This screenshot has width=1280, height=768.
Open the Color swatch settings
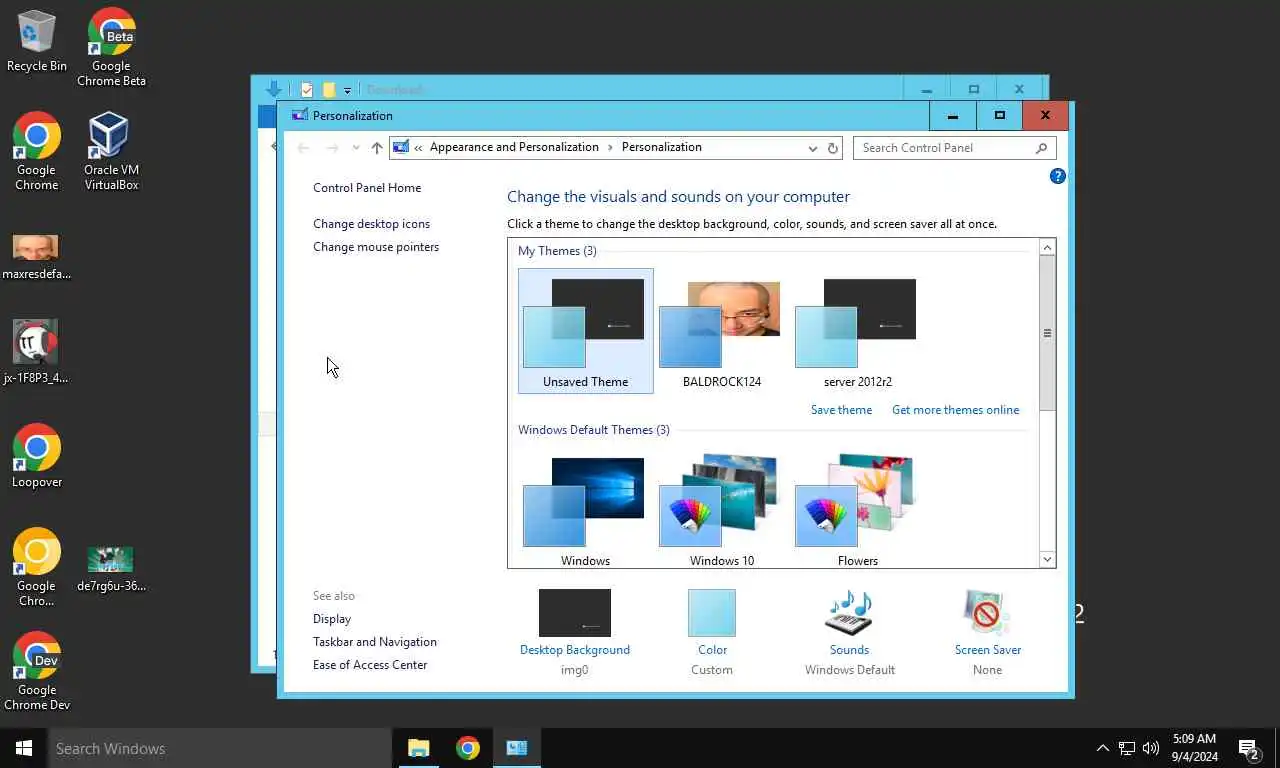(712, 632)
